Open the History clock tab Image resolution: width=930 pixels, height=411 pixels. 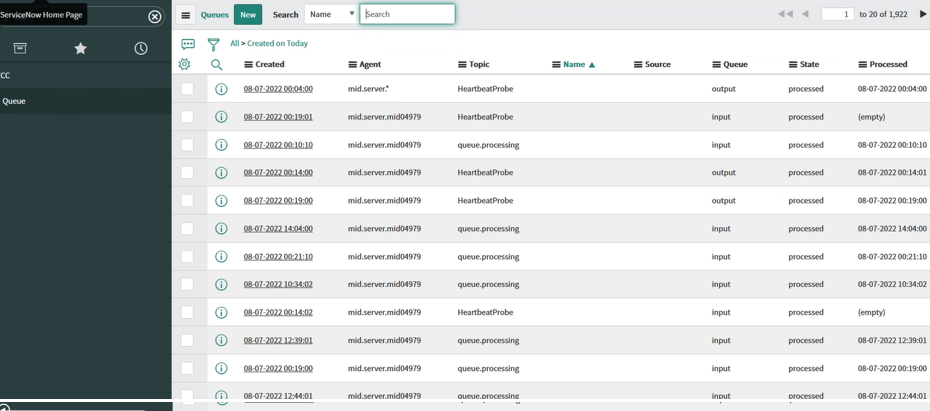[141, 49]
